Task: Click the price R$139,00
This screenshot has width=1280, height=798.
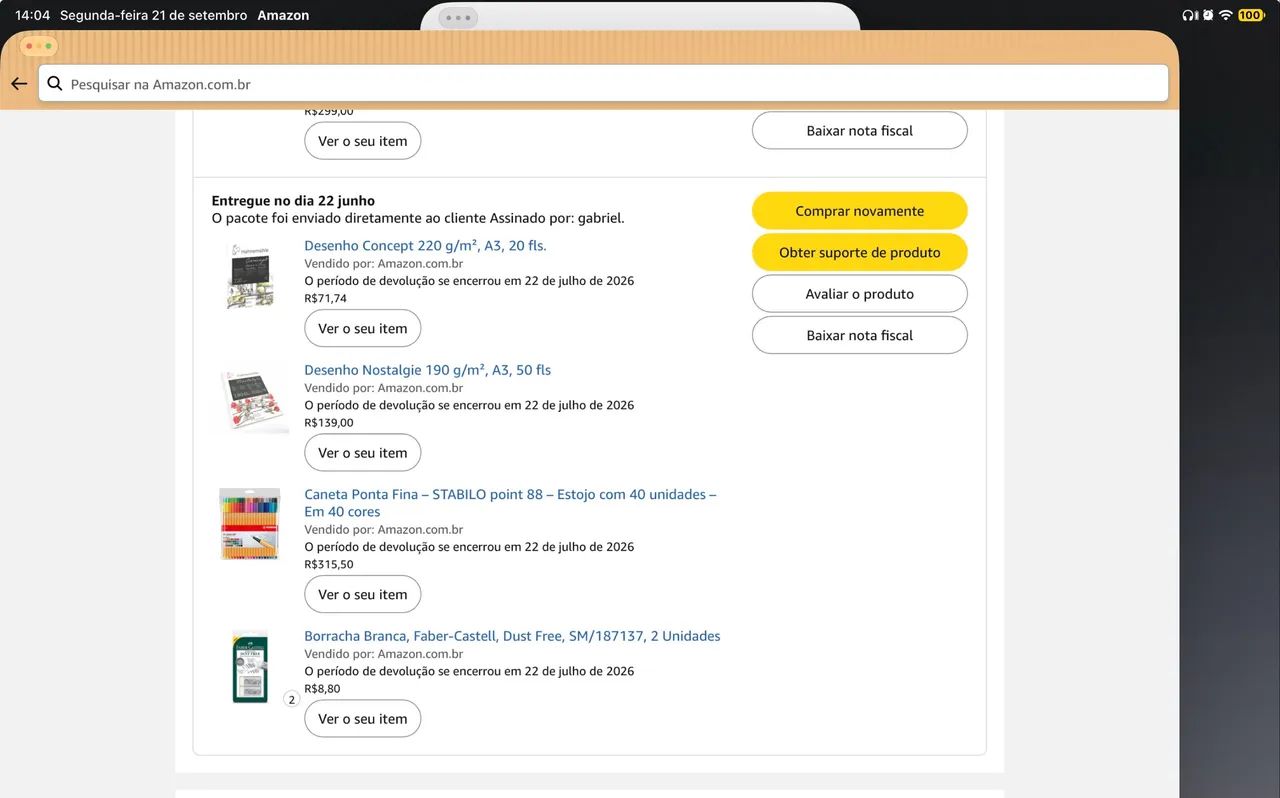Action: (x=329, y=422)
